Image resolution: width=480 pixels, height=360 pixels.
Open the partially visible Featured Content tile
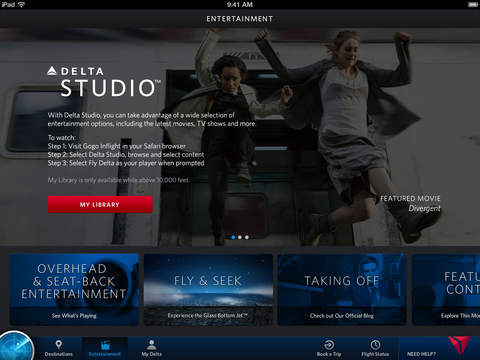[446, 289]
